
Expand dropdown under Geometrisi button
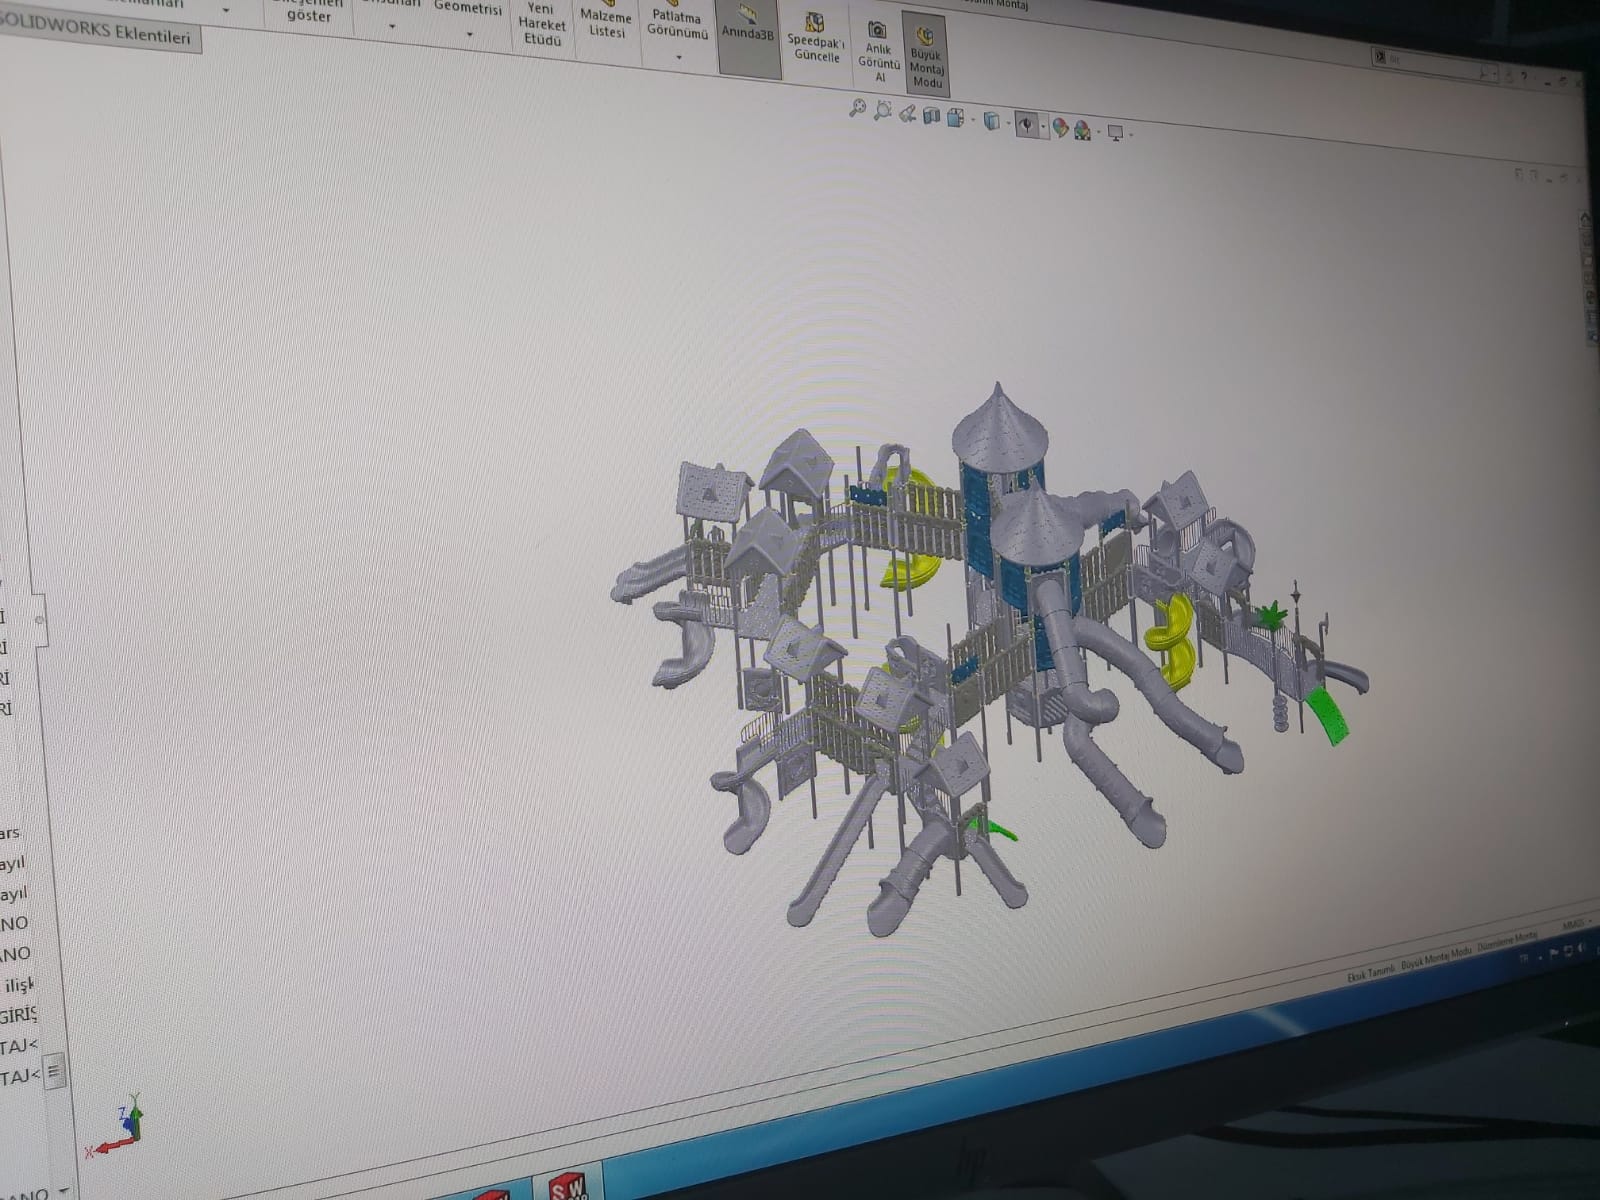point(469,35)
